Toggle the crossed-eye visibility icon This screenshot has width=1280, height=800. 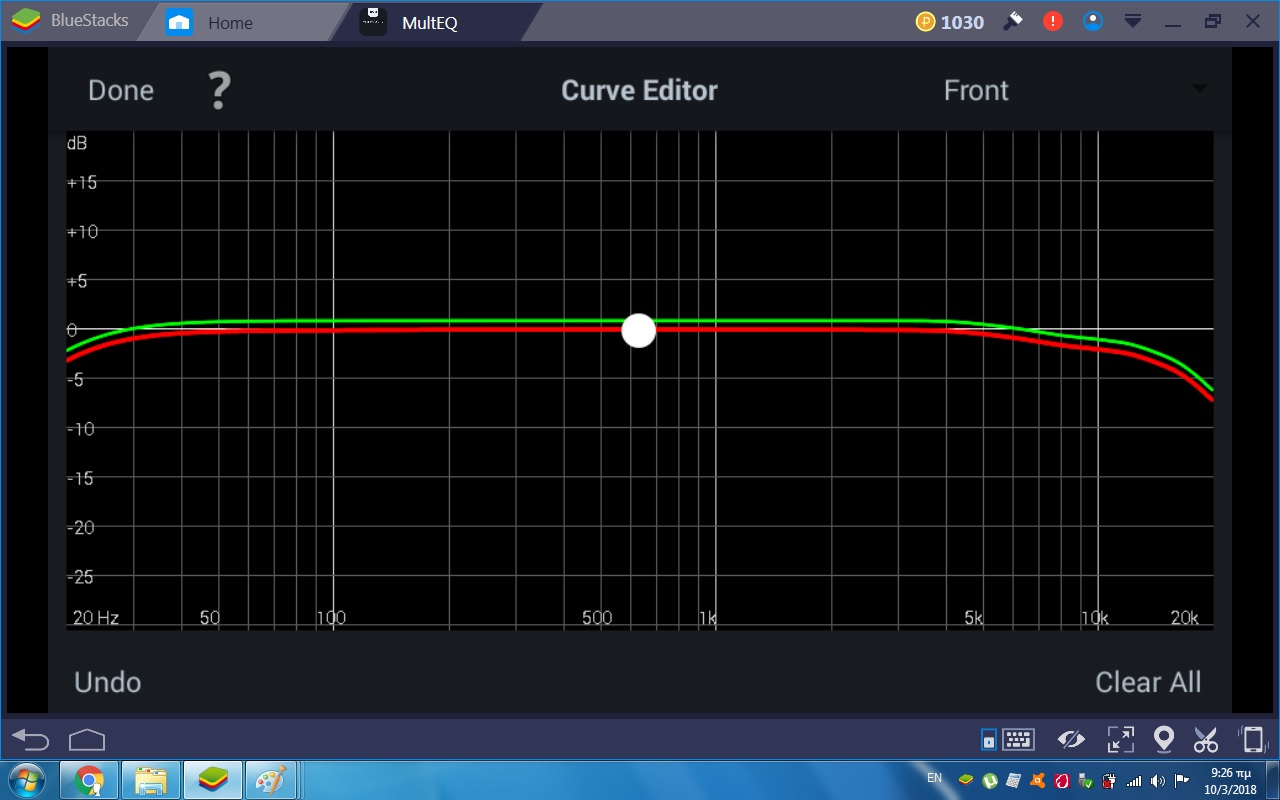(1071, 740)
